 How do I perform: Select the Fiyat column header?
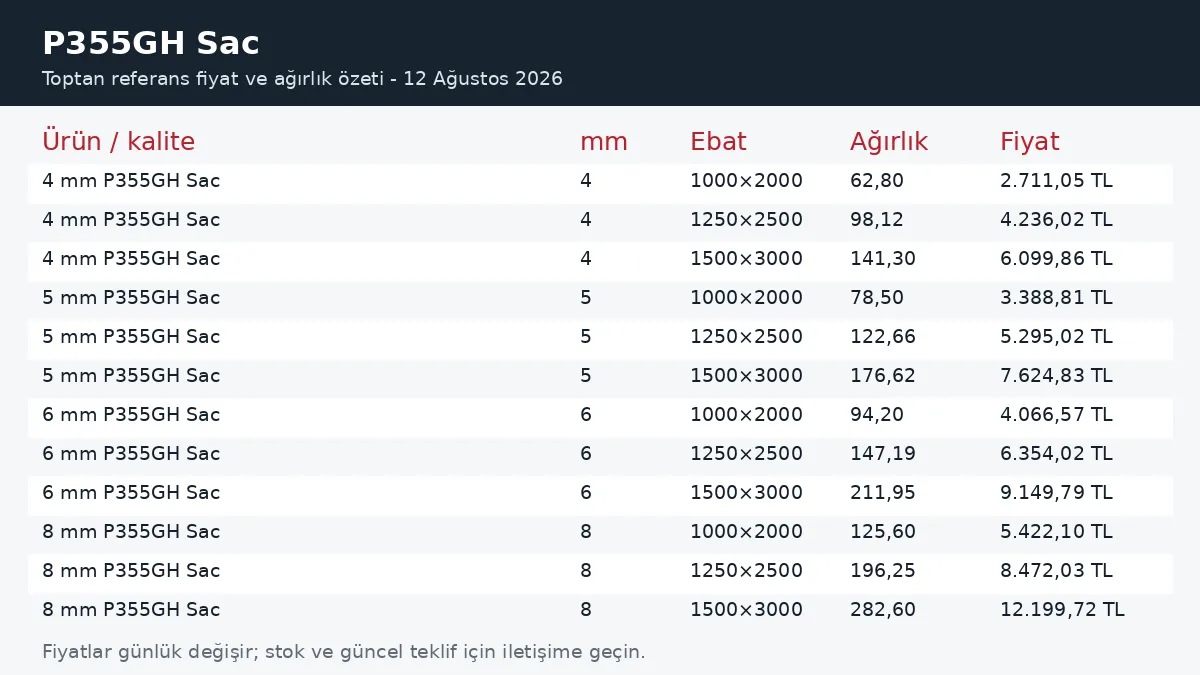click(1029, 141)
